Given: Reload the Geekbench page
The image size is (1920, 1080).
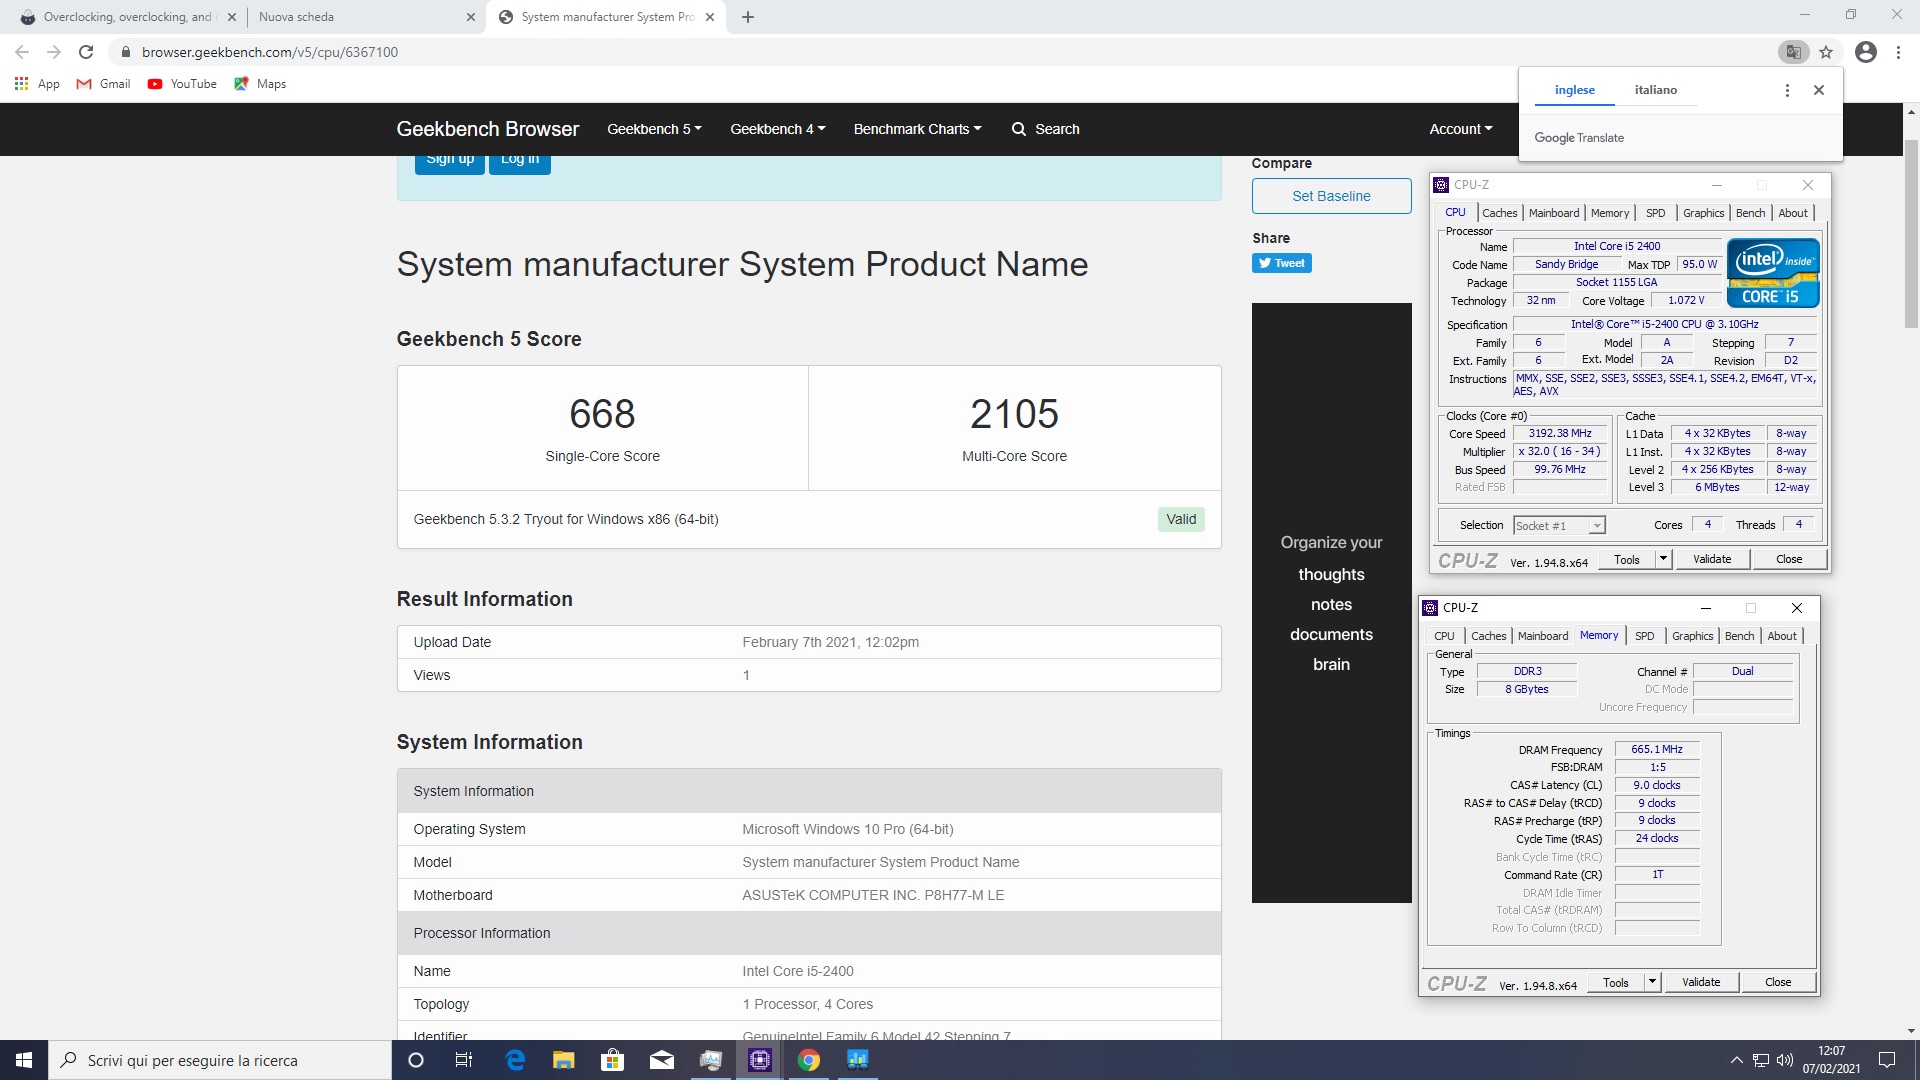Looking at the screenshot, I should [x=86, y=52].
